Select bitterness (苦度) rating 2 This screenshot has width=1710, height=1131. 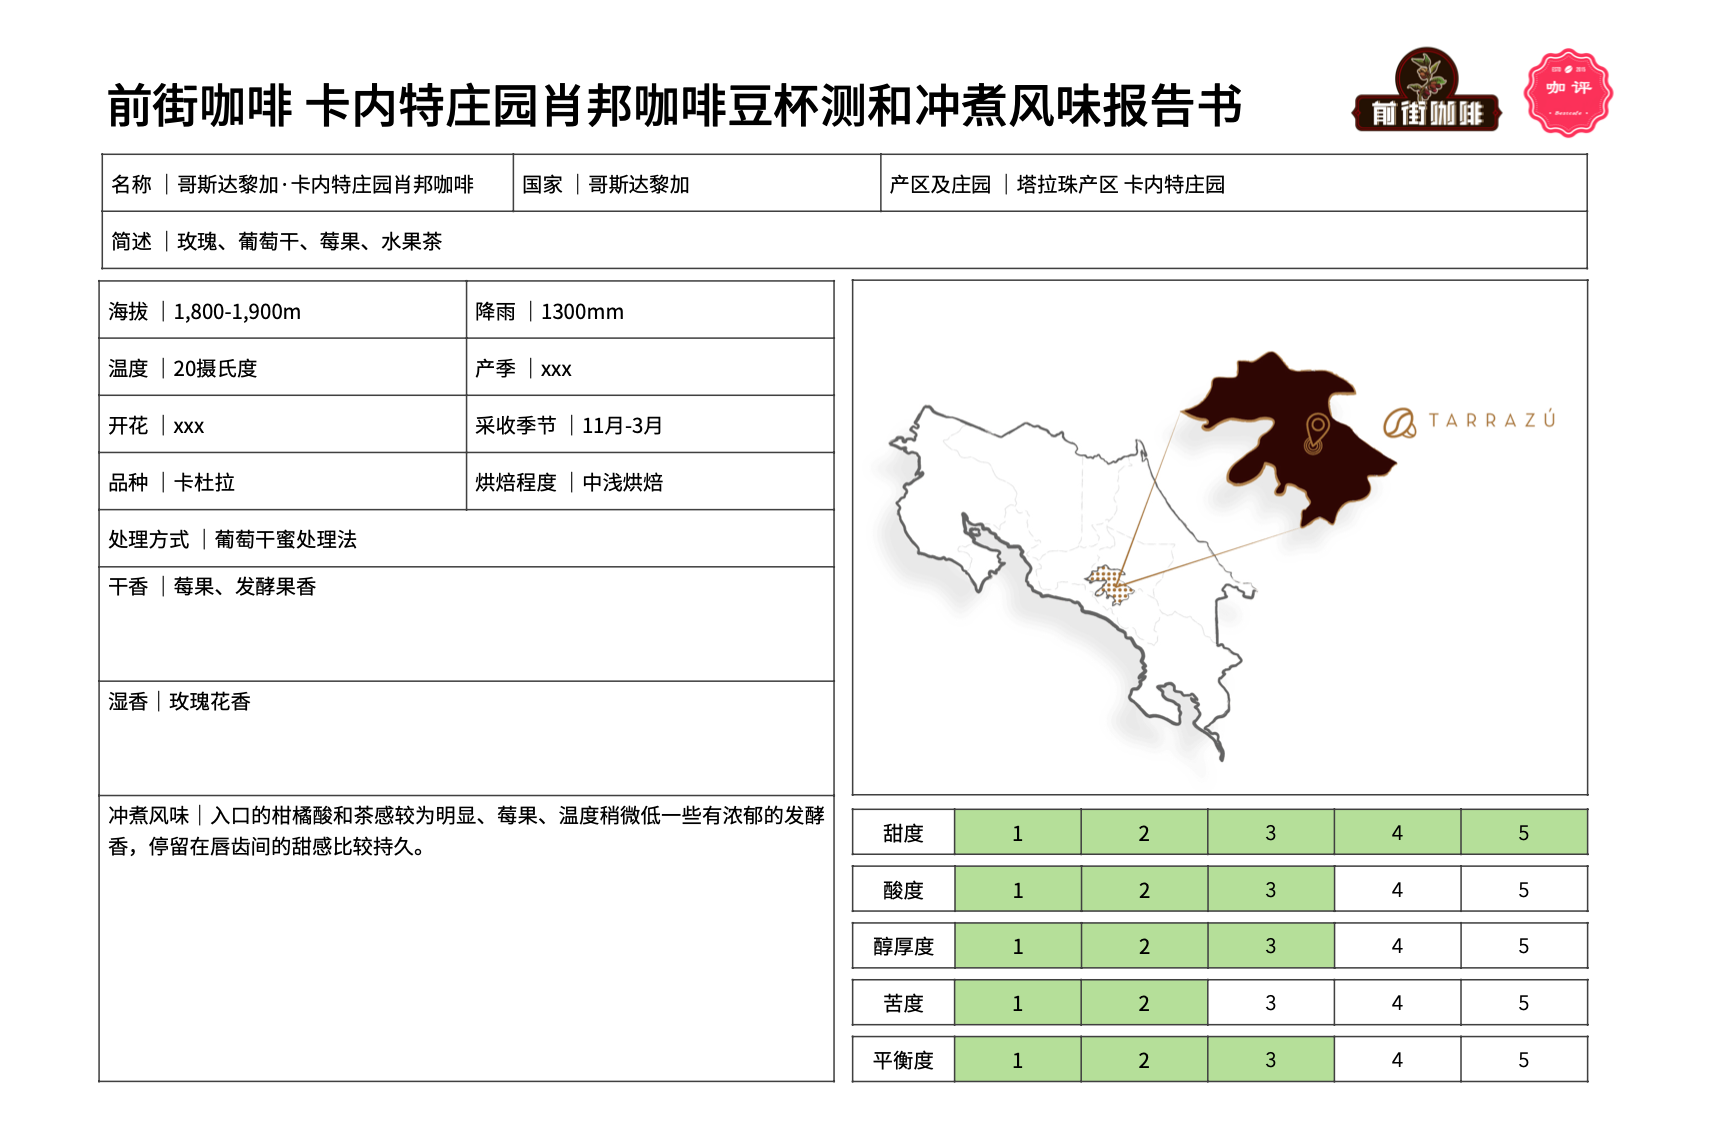pyautogui.click(x=1143, y=1003)
